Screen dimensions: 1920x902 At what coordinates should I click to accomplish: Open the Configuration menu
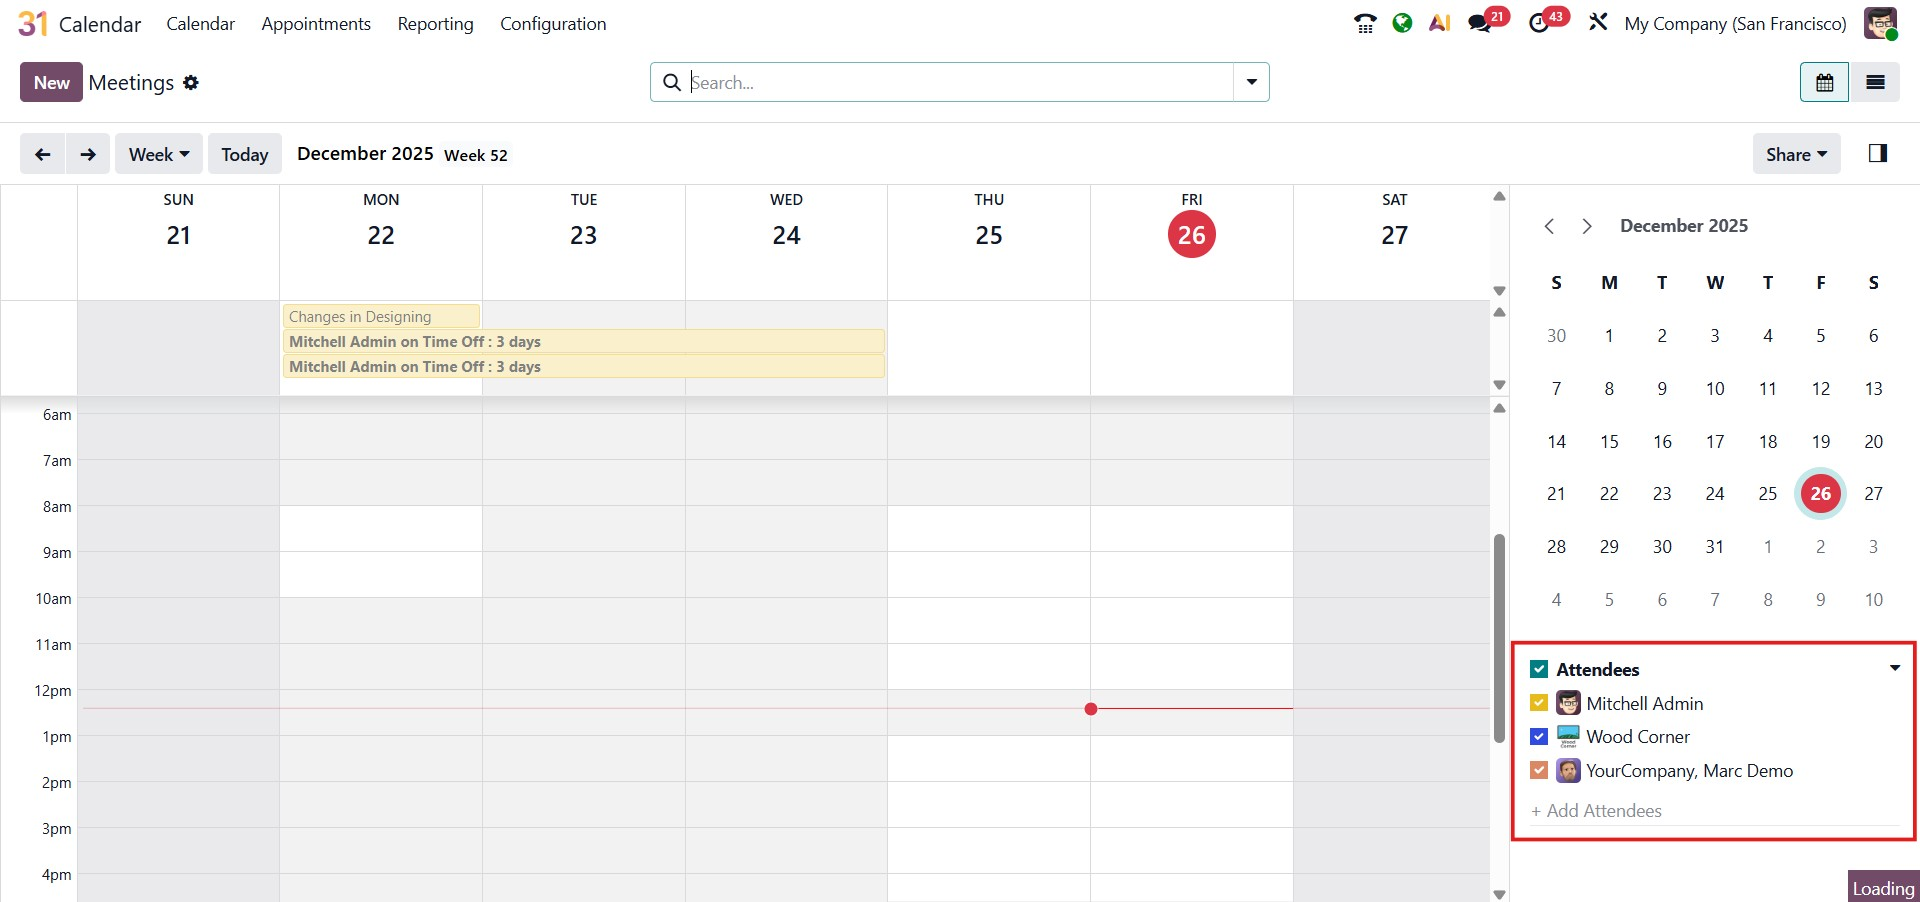[553, 24]
